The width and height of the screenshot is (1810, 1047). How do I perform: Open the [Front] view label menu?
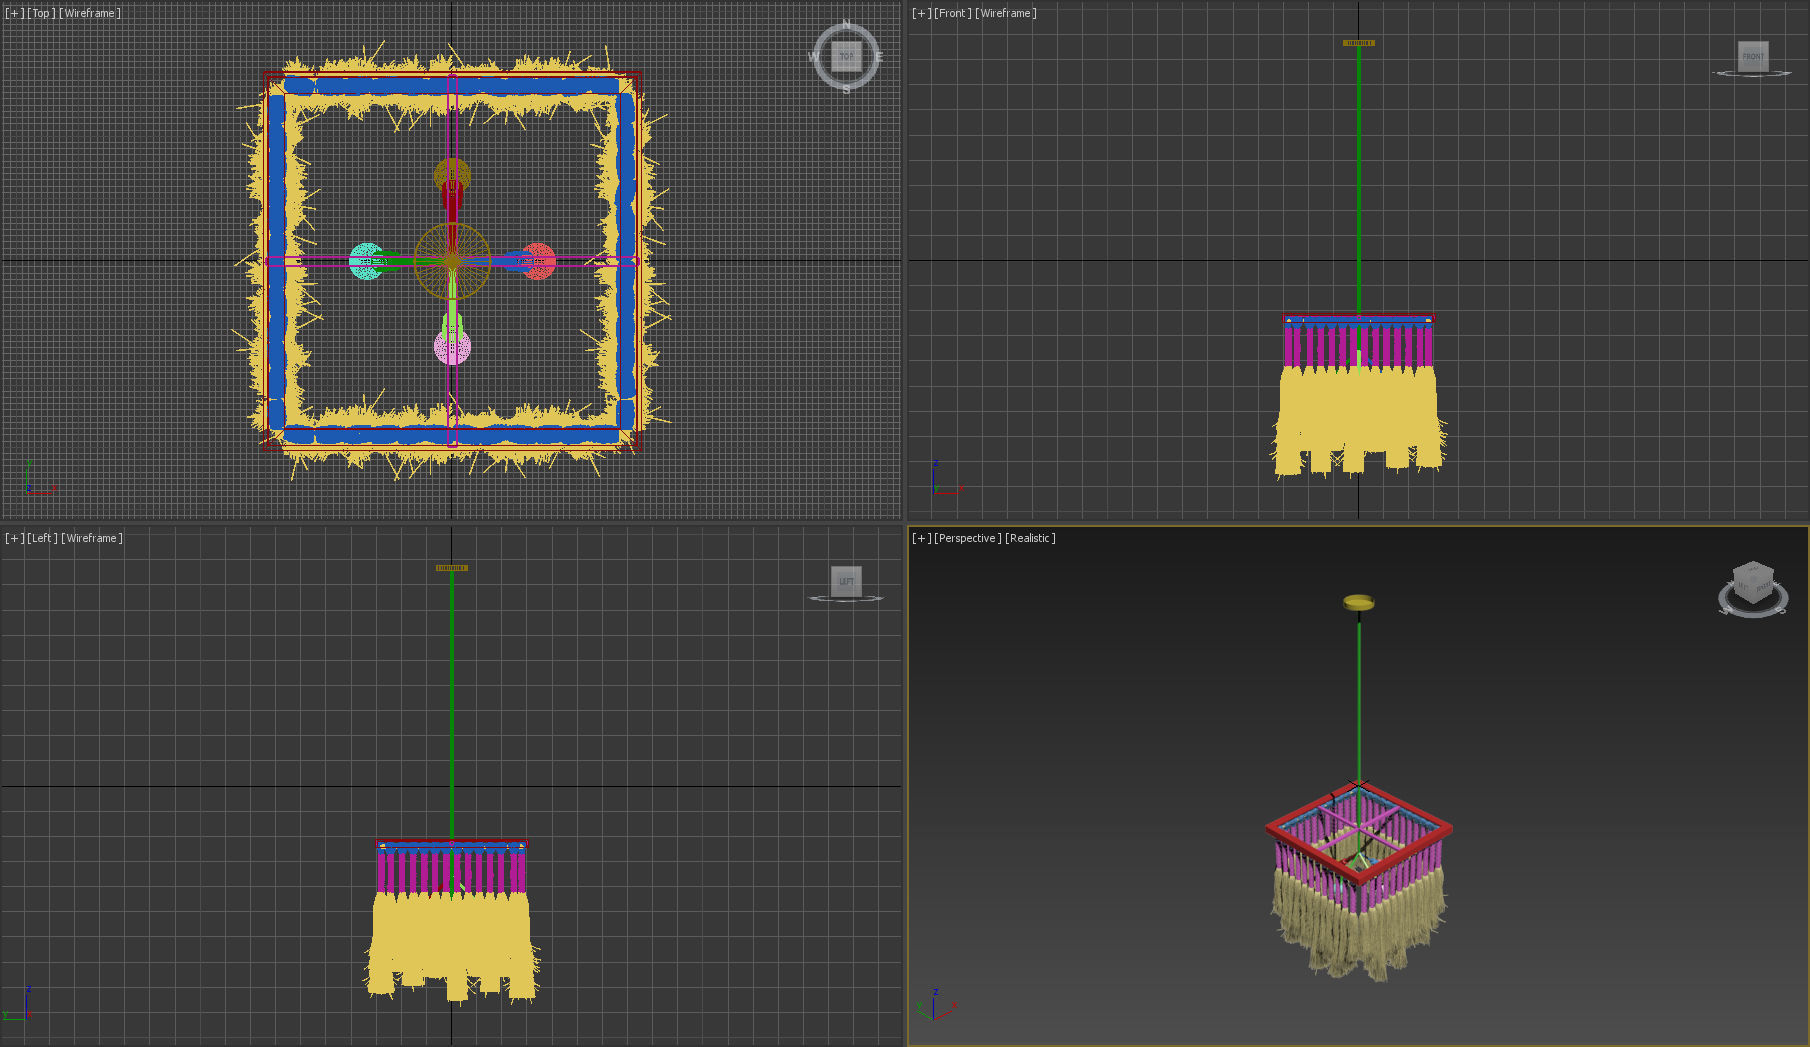pos(952,13)
